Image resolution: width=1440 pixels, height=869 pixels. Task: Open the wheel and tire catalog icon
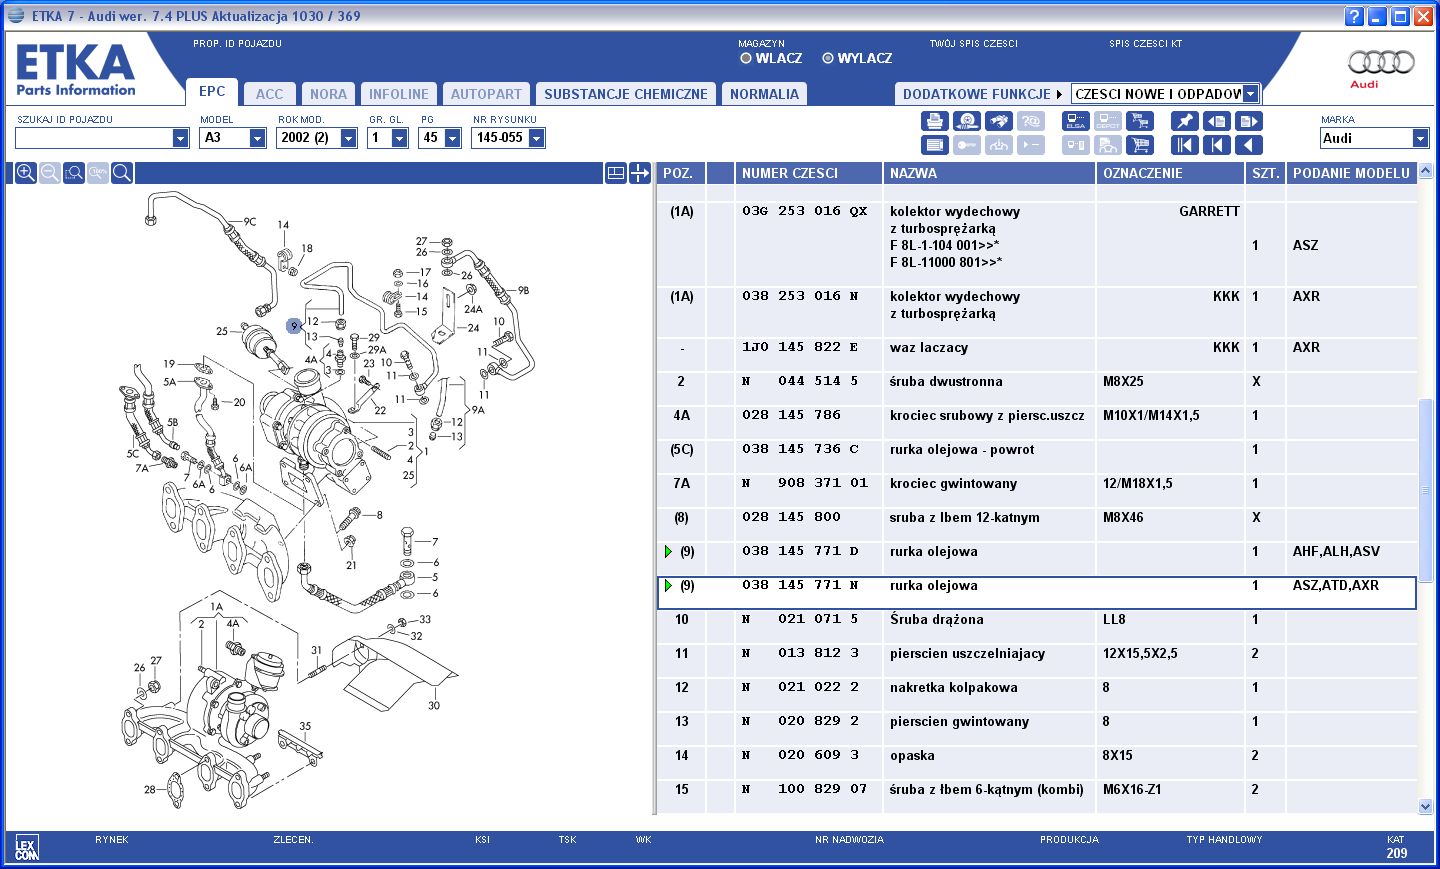(966, 121)
